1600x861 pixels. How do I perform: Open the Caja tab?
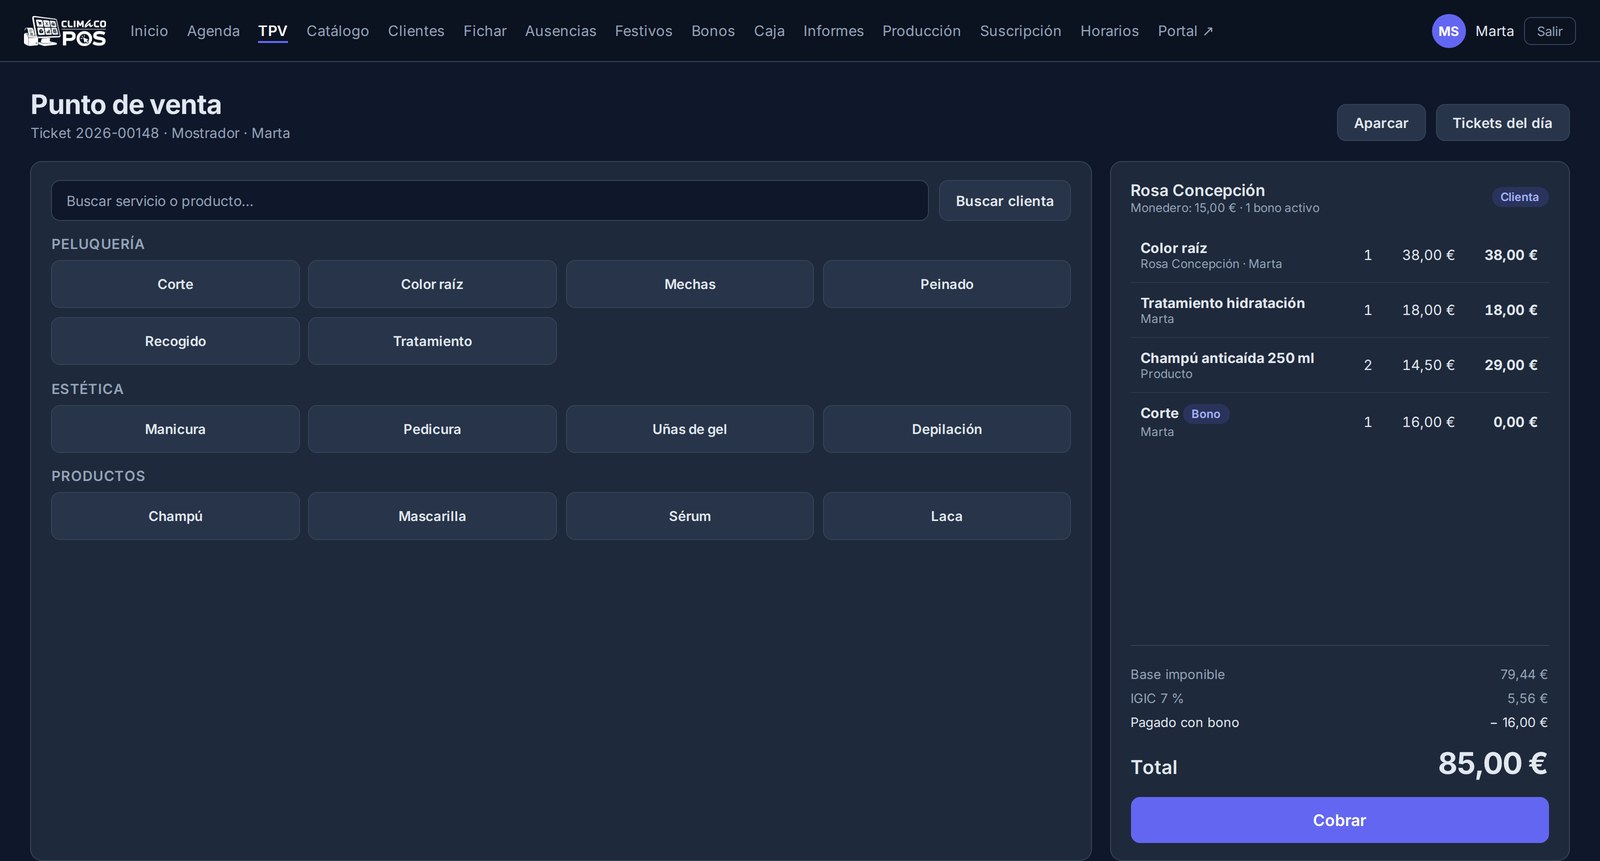[x=768, y=31]
